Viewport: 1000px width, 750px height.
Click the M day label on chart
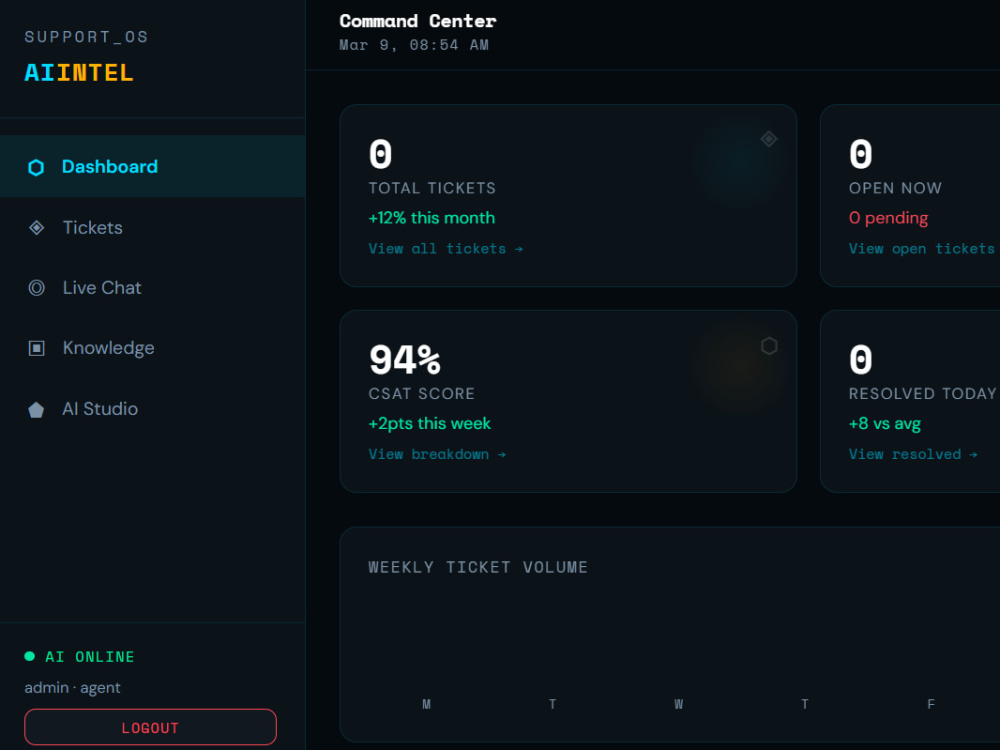(427, 704)
